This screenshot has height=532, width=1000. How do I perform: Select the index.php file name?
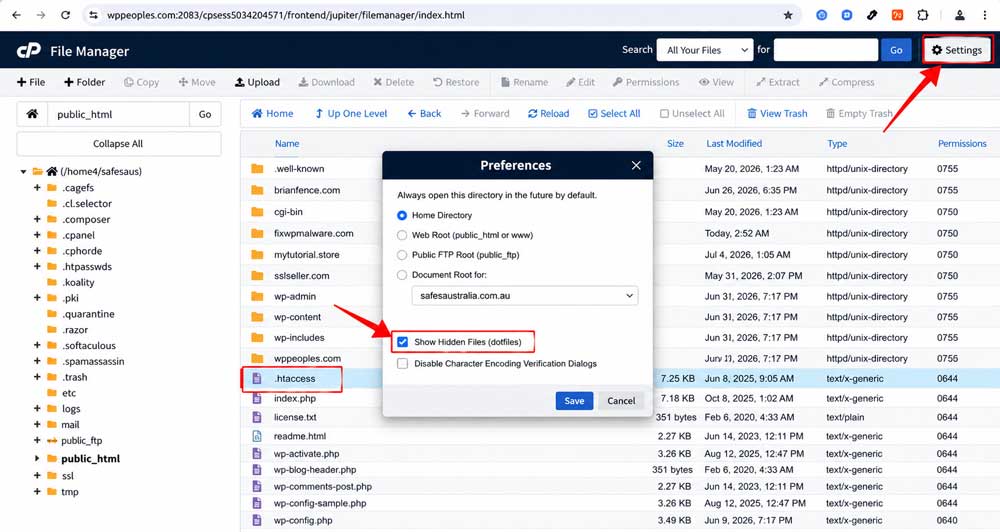pyautogui.click(x=295, y=398)
